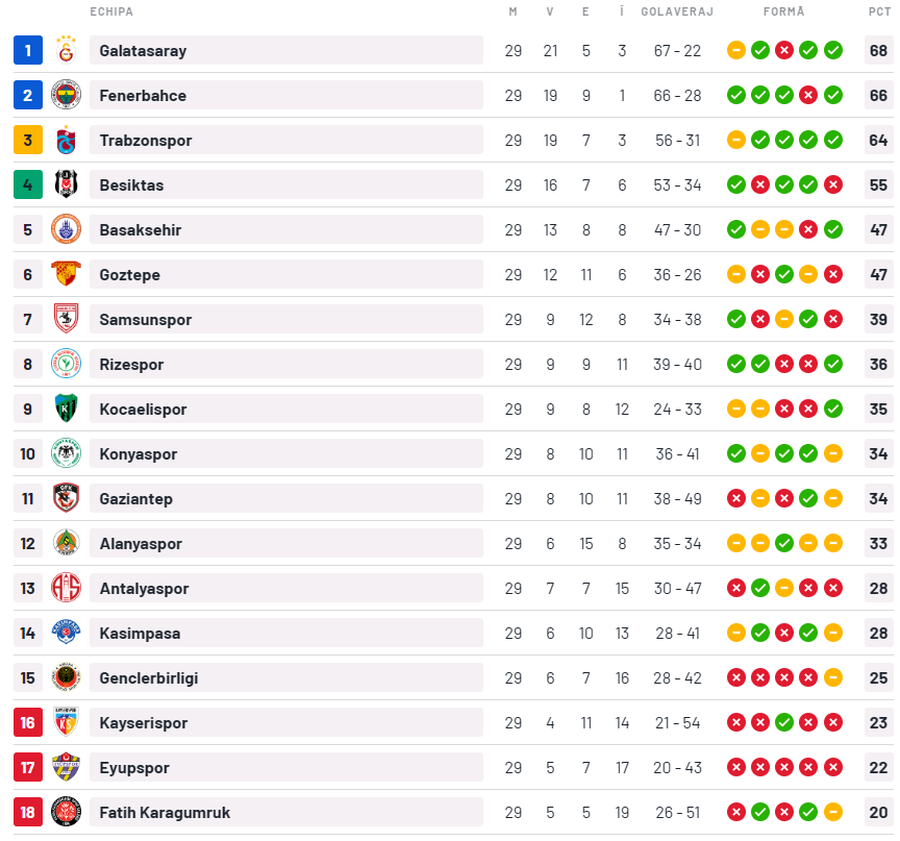The height and width of the screenshot is (841, 900).
Task: Click the Kocaelispor team crest
Action: (x=66, y=409)
